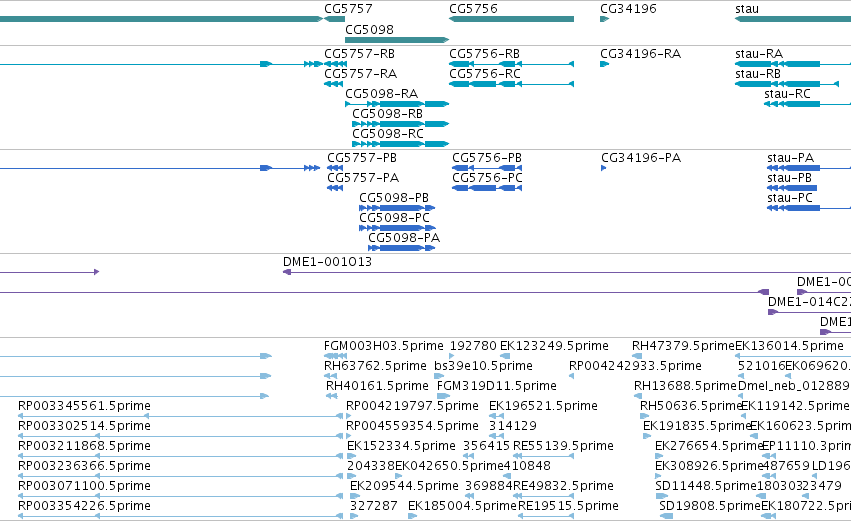Click EST EK185004.5prime
Screen dimensions: 851x521
(x=462, y=506)
